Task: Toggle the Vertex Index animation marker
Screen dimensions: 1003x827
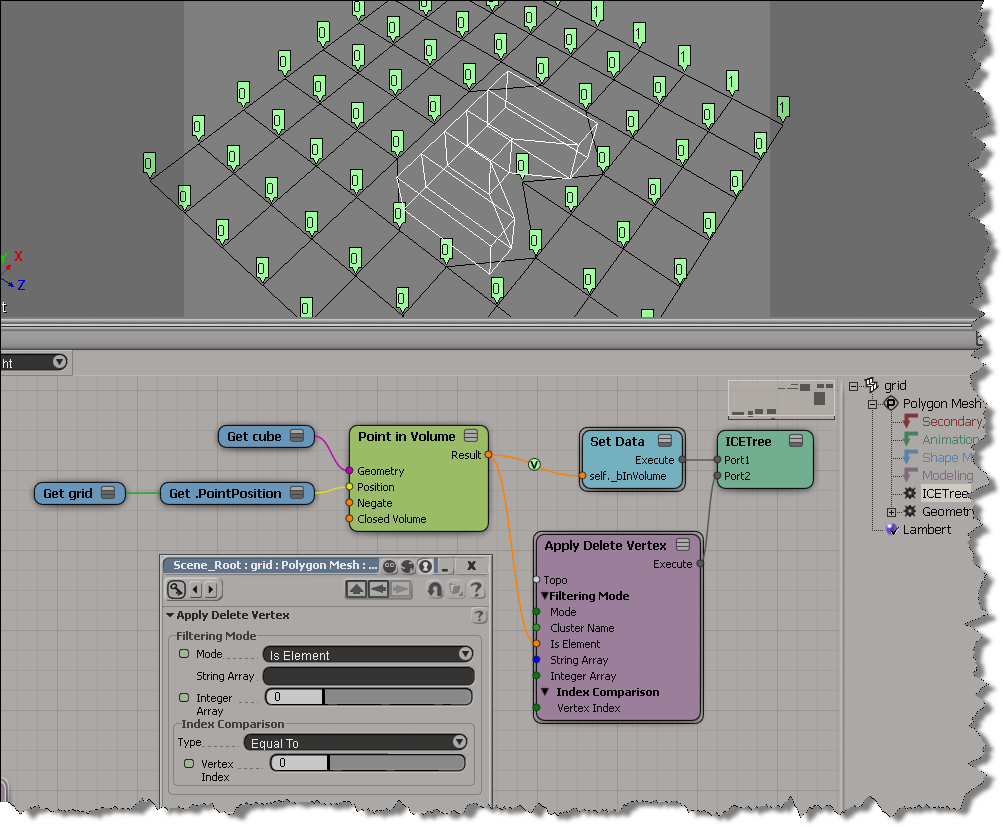Action: [189, 763]
